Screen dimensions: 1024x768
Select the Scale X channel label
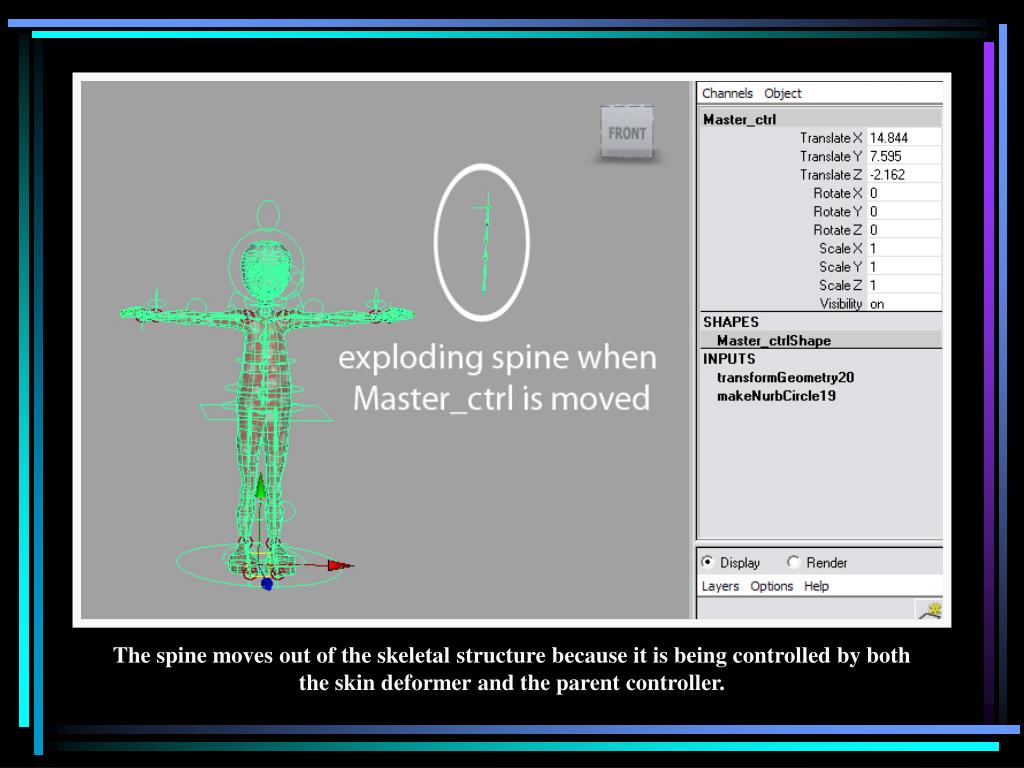point(840,248)
